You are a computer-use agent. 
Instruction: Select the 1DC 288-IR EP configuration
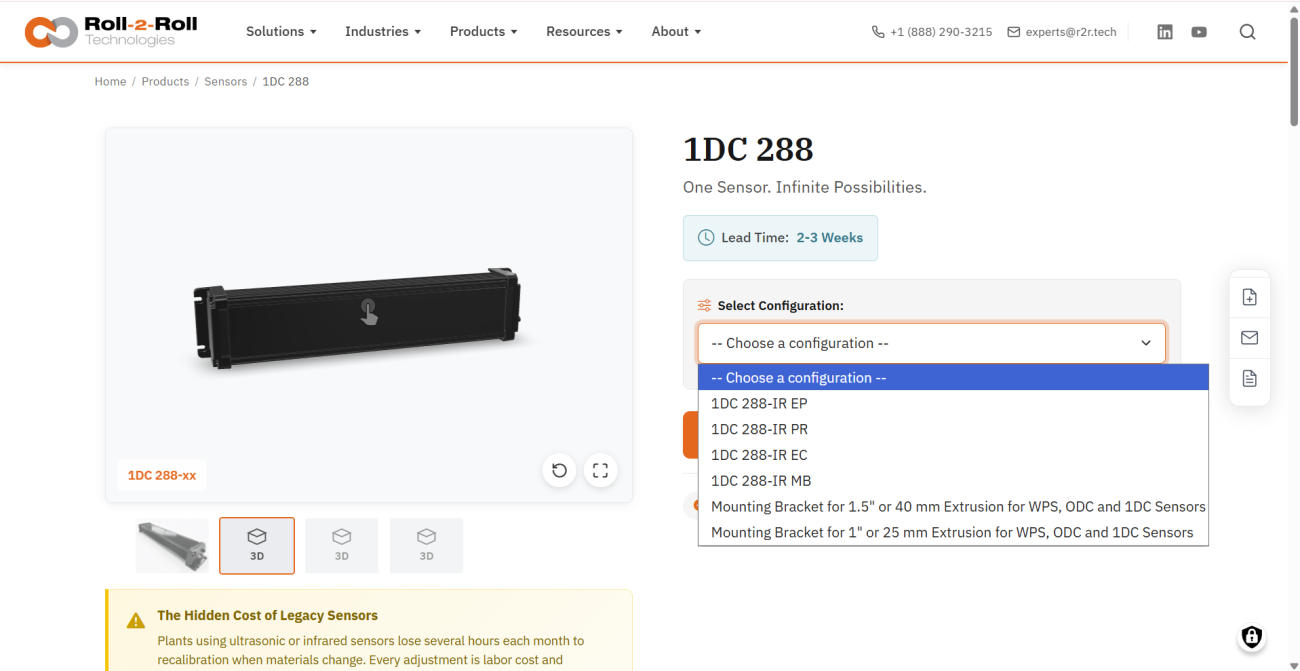(759, 403)
